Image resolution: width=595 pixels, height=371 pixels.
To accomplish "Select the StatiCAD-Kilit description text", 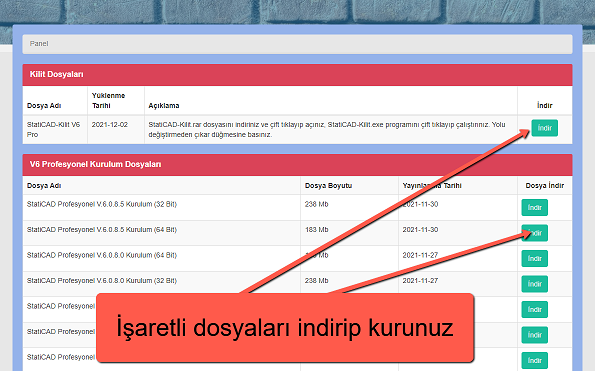I will [327, 129].
